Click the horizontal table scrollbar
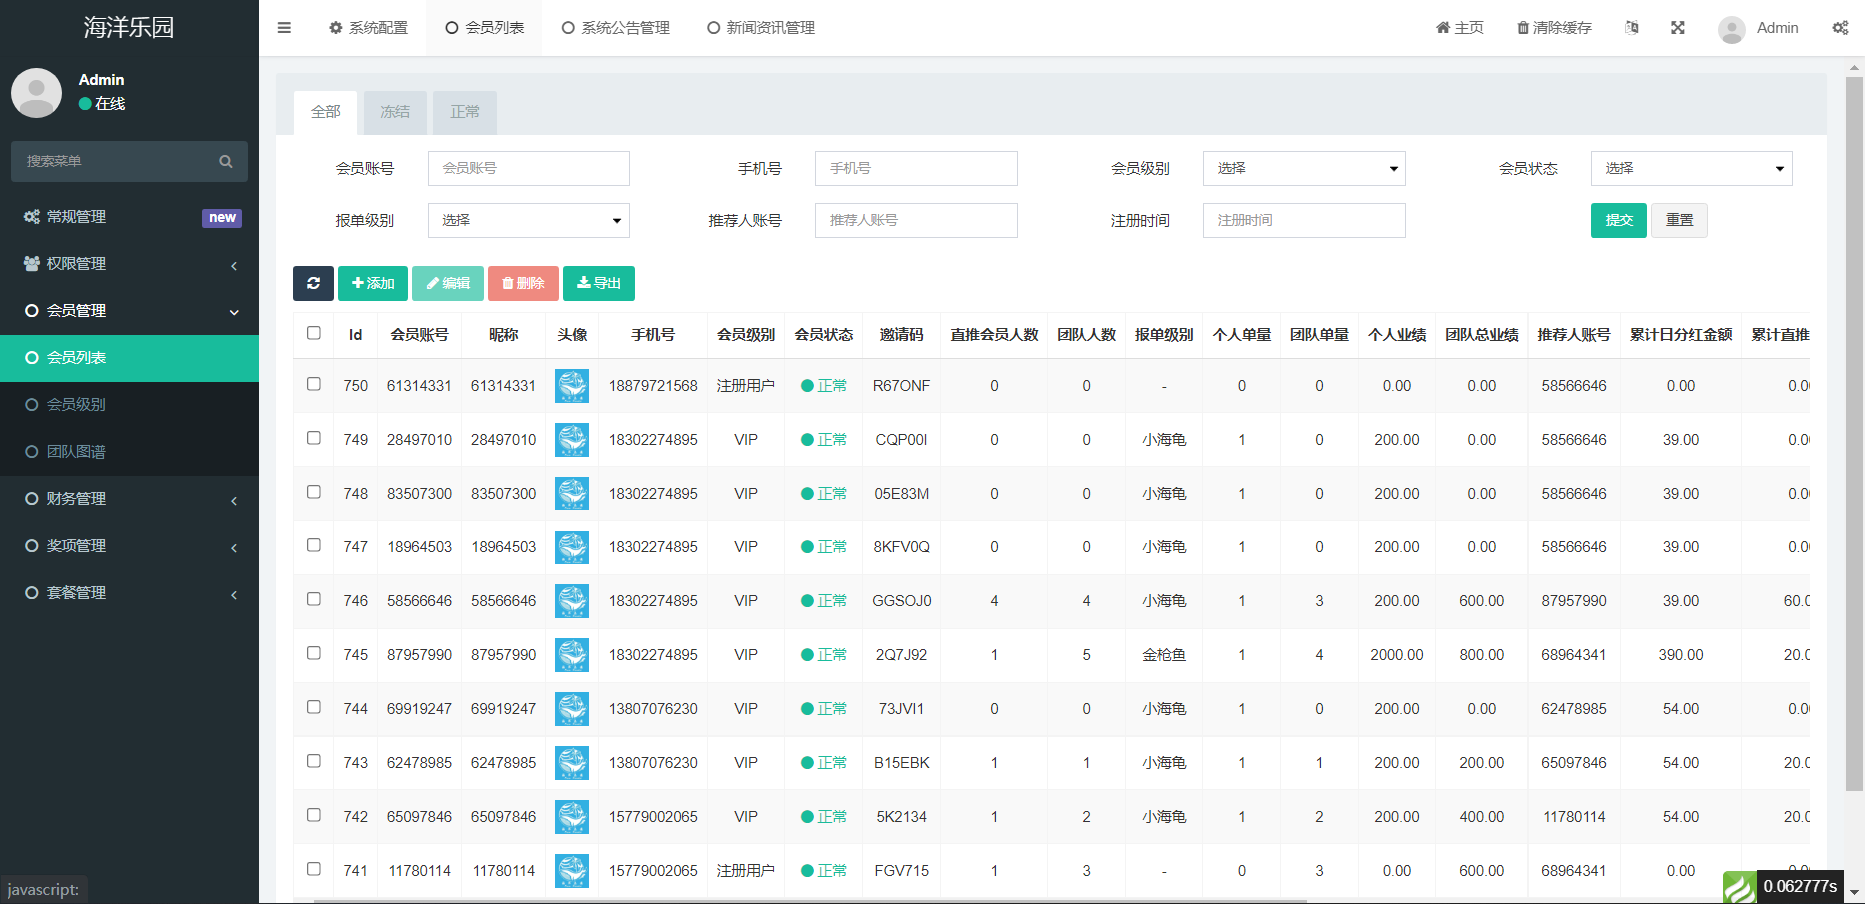The height and width of the screenshot is (904, 1865). 810,900
